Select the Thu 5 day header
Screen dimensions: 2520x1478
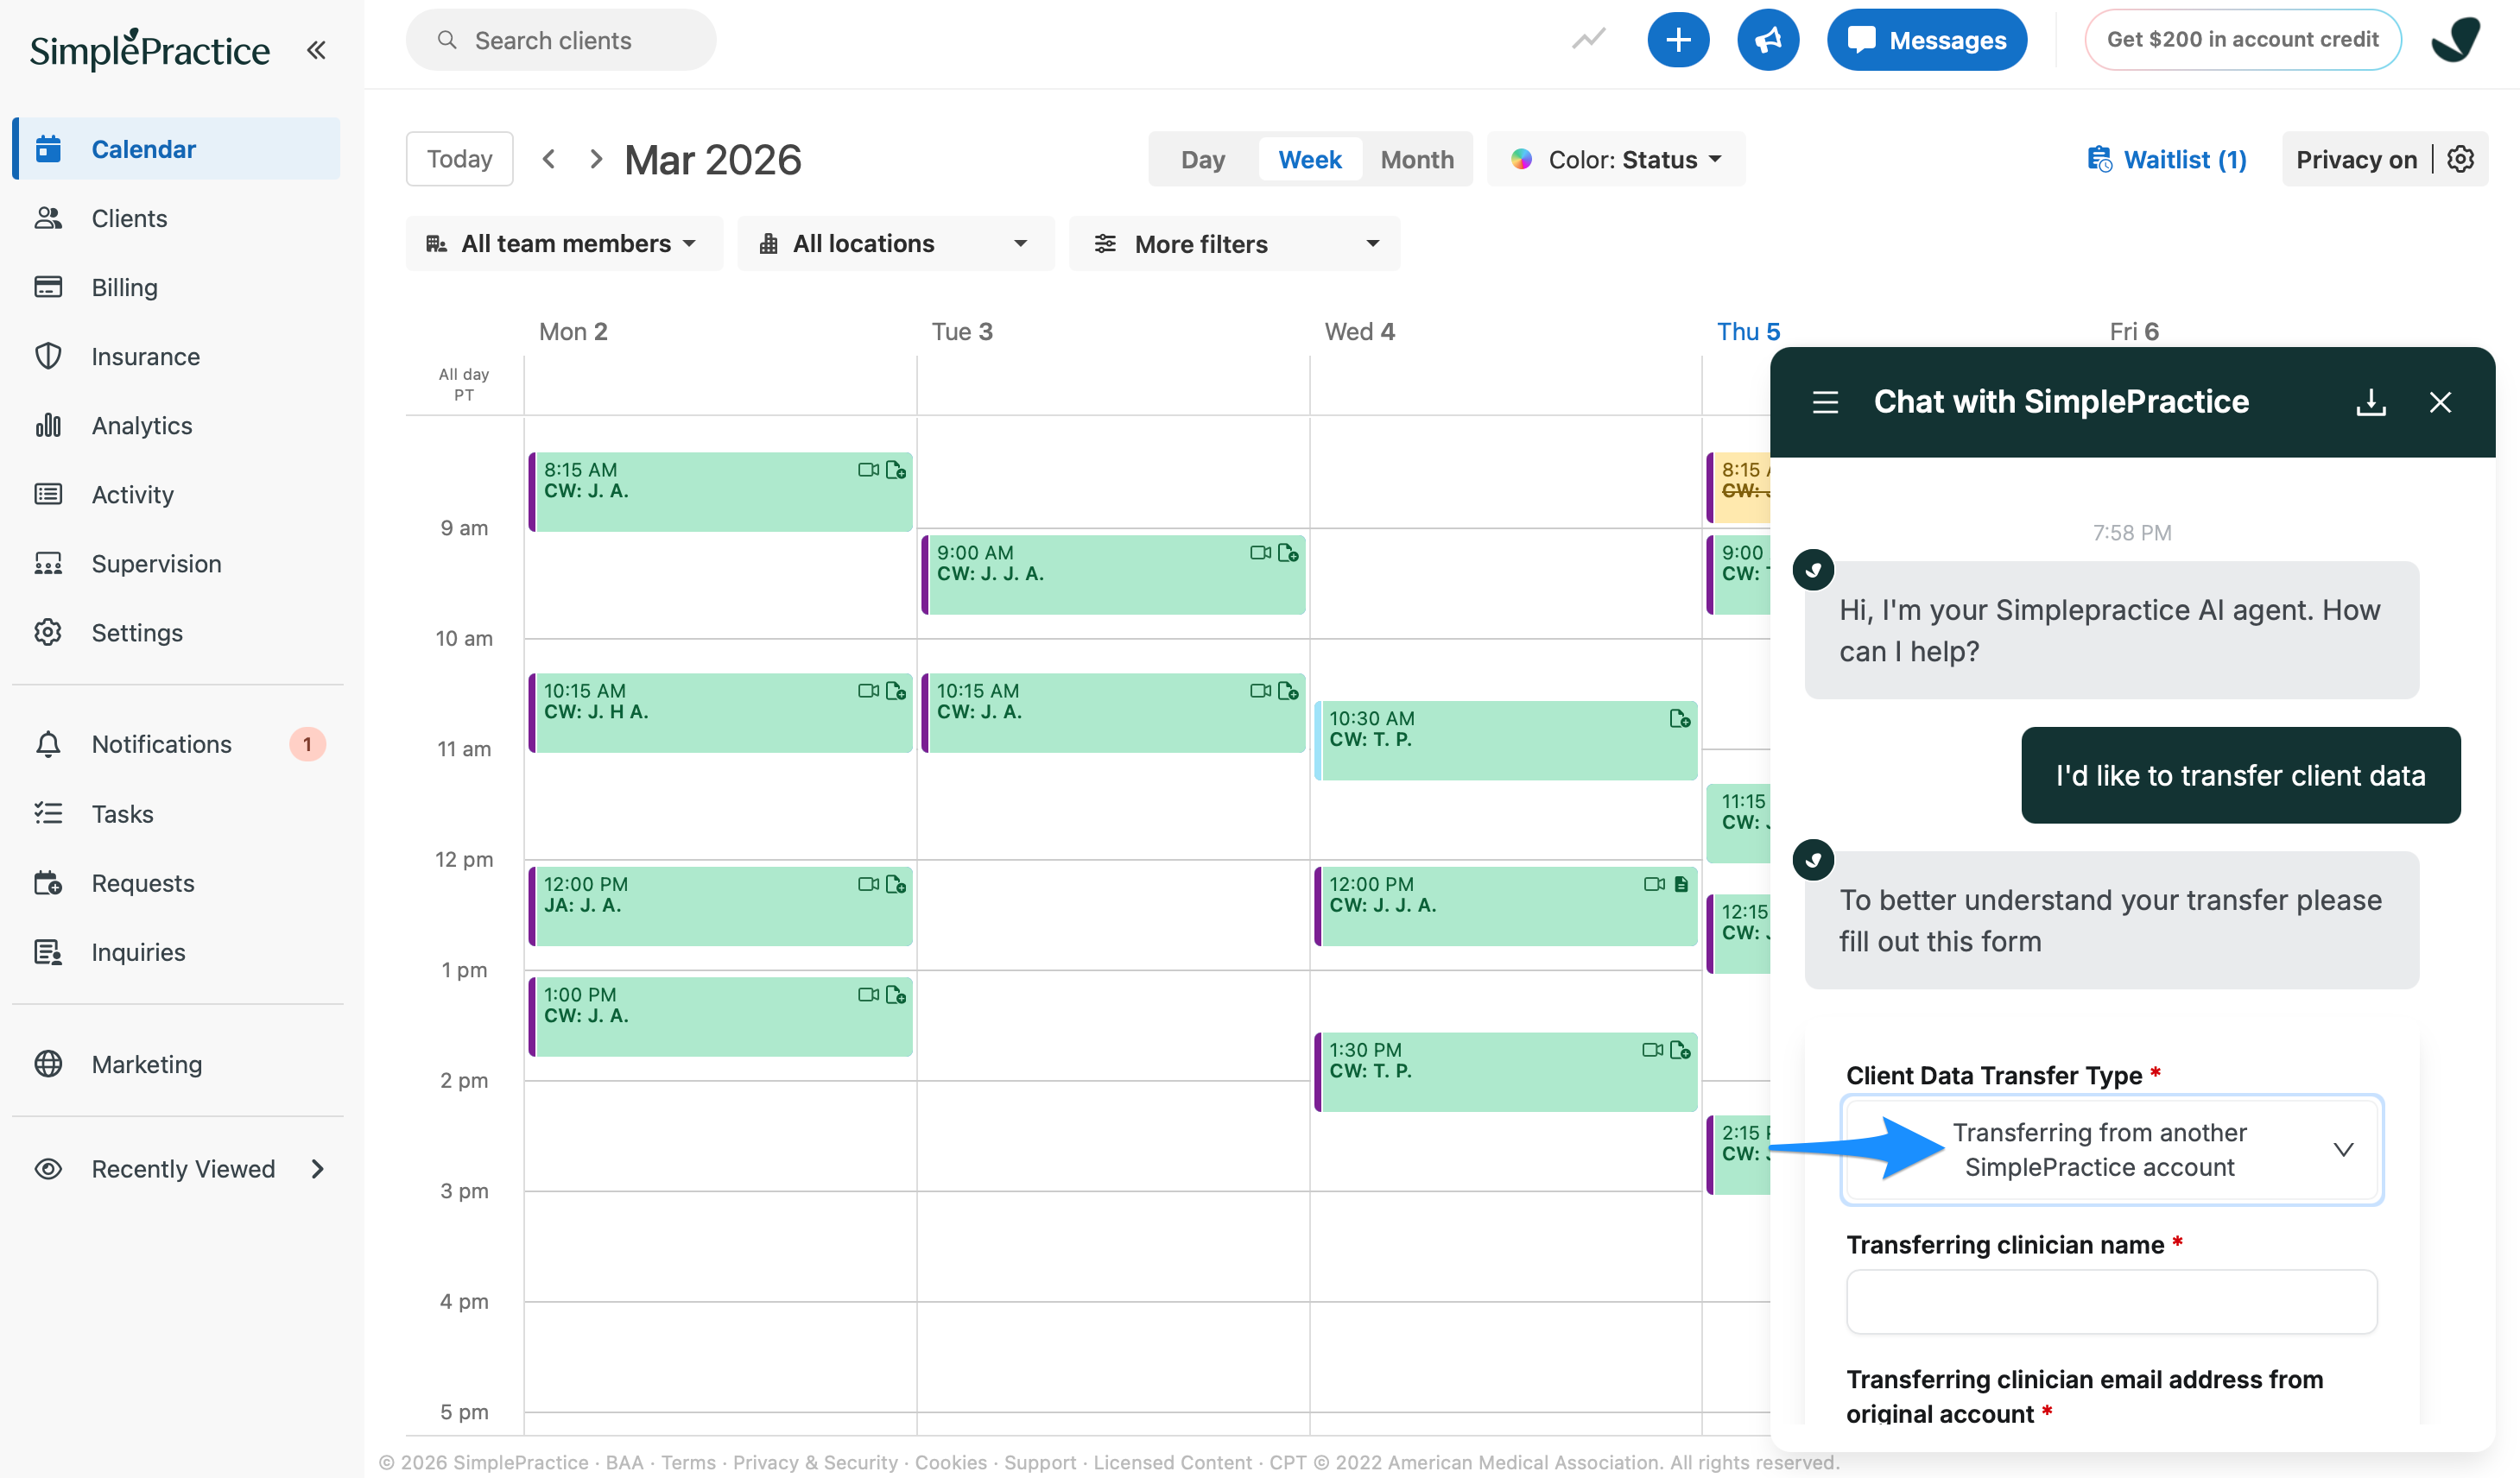pyautogui.click(x=1748, y=331)
